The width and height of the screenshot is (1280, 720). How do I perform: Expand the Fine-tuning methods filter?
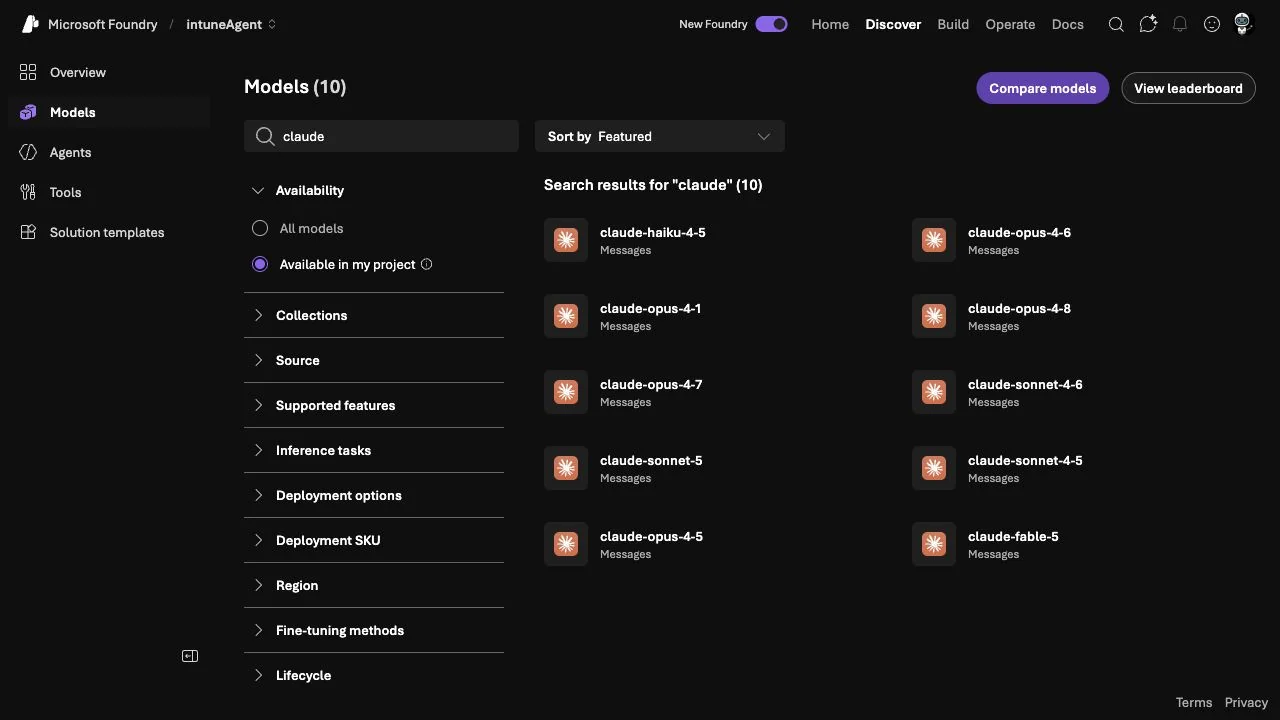click(374, 630)
